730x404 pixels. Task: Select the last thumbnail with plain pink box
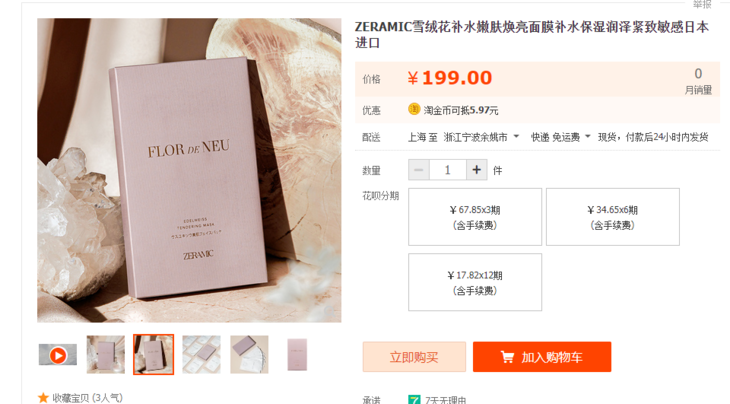coord(297,355)
